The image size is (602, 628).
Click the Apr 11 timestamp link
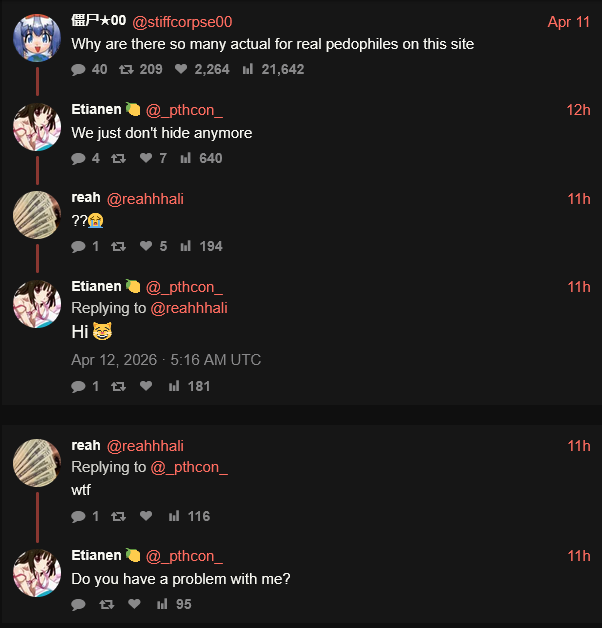tap(568, 22)
